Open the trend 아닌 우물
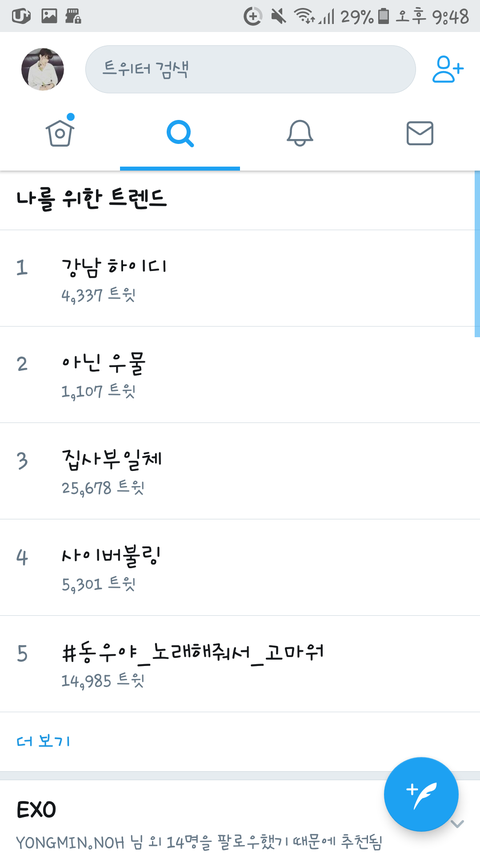 240,375
